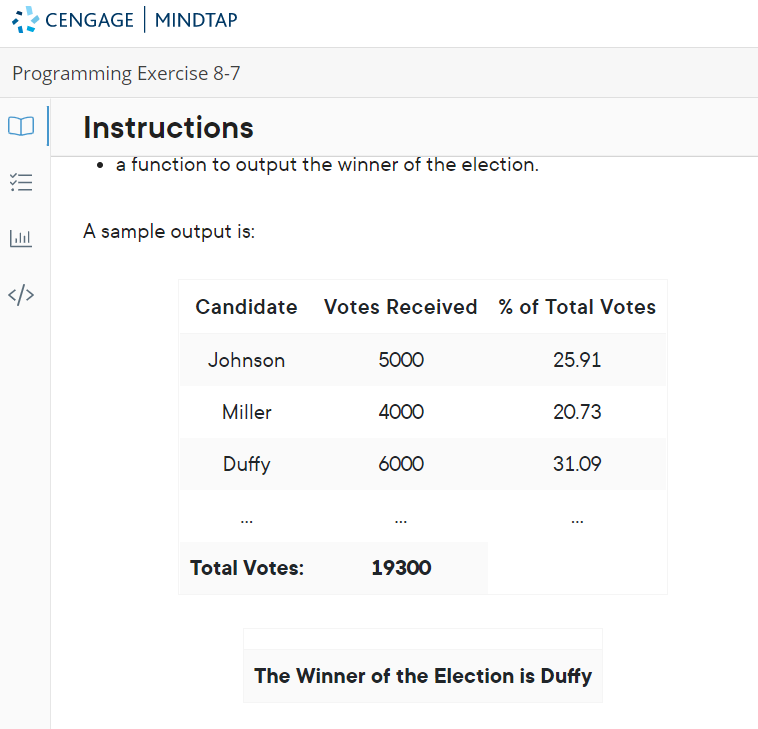Click the 25.91 percentage value

(x=577, y=360)
